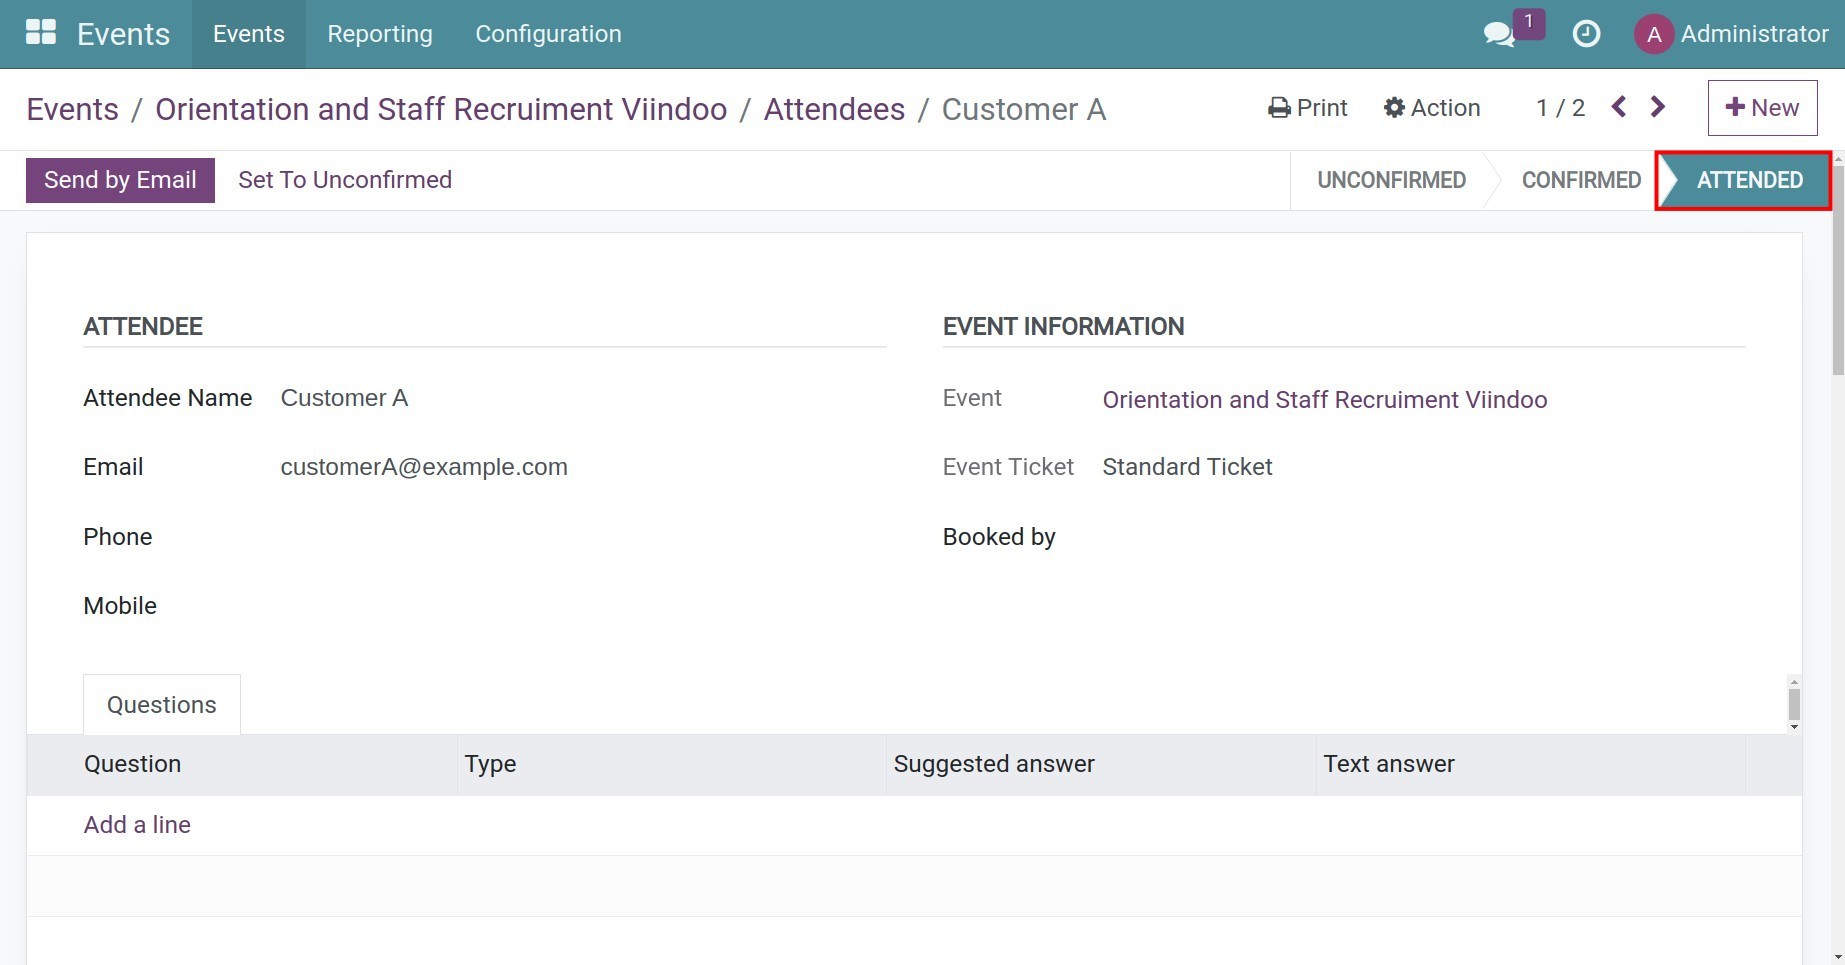
Task: Open the apps grid home menu icon
Action: (x=40, y=33)
